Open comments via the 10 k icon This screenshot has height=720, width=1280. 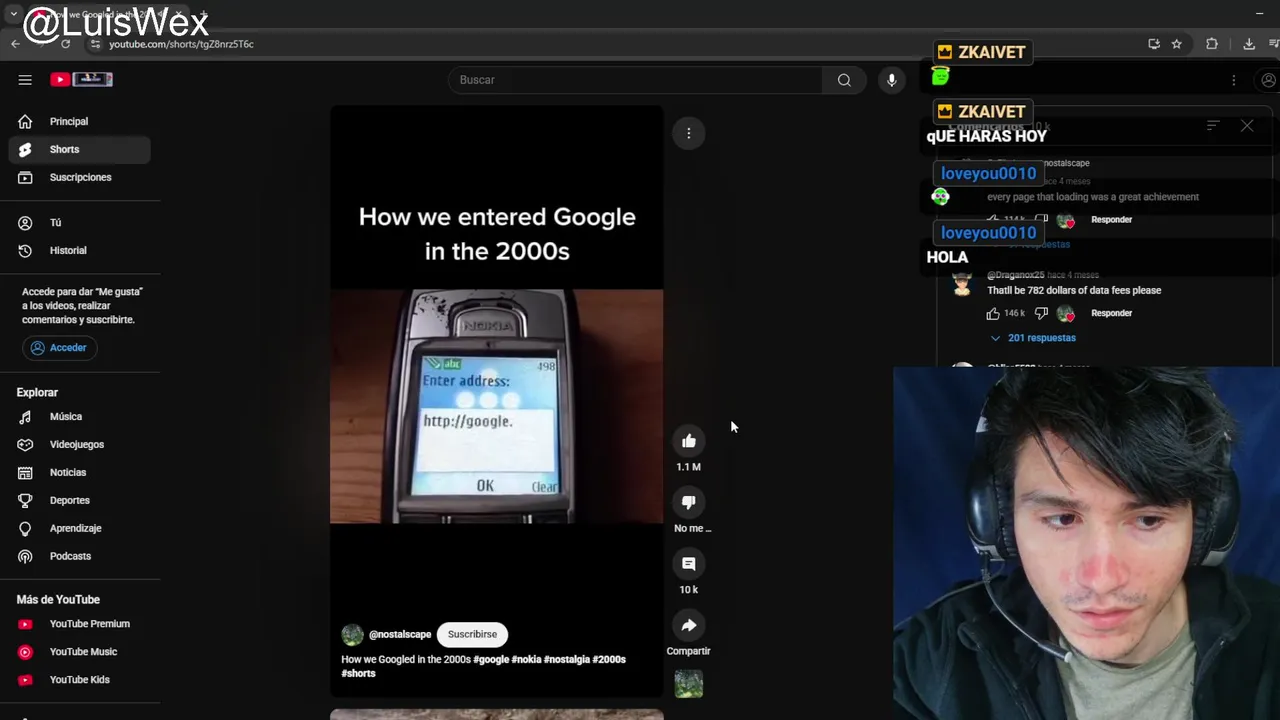(688, 564)
